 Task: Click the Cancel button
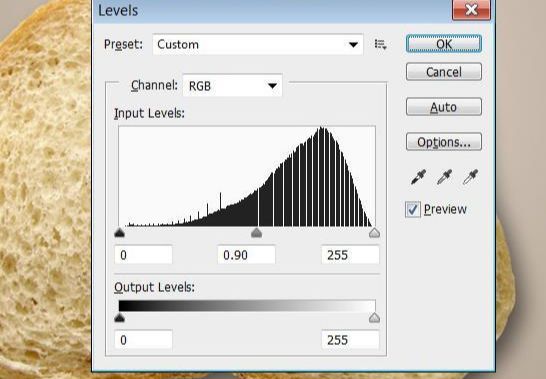444,72
